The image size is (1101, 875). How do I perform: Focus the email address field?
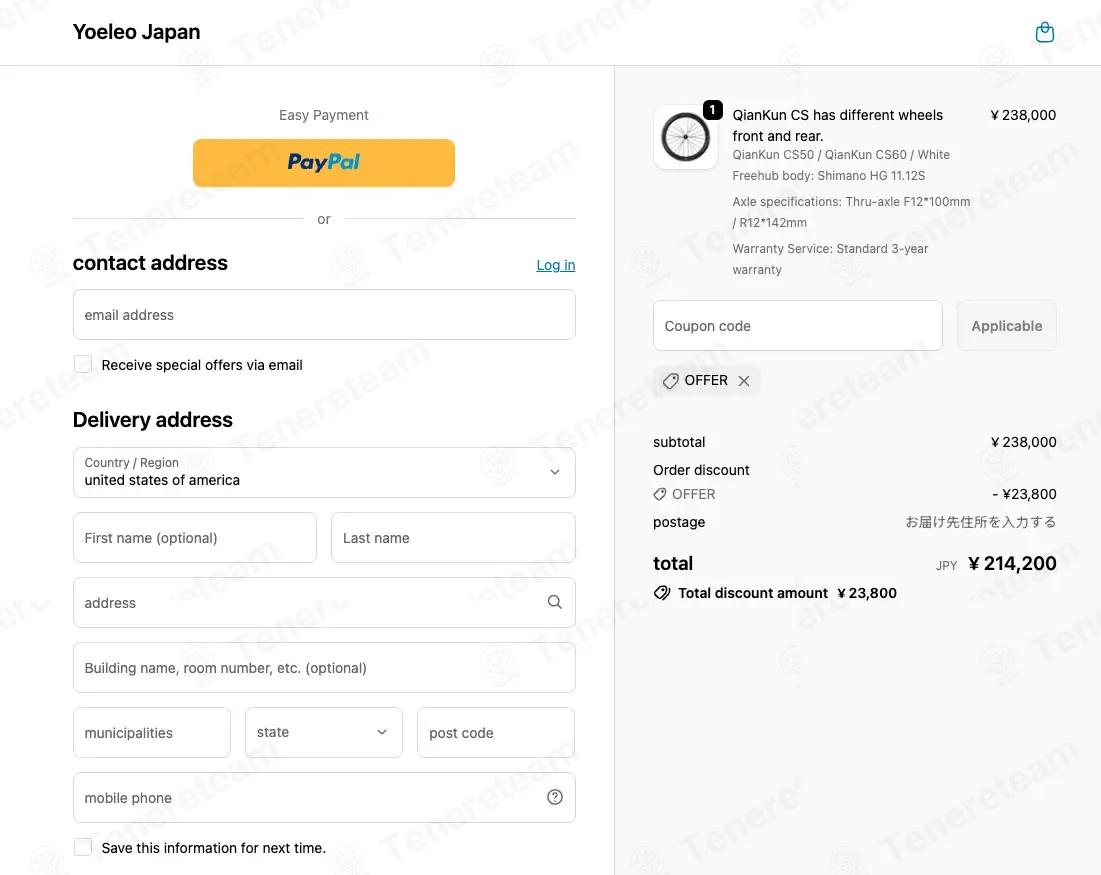pyautogui.click(x=324, y=315)
